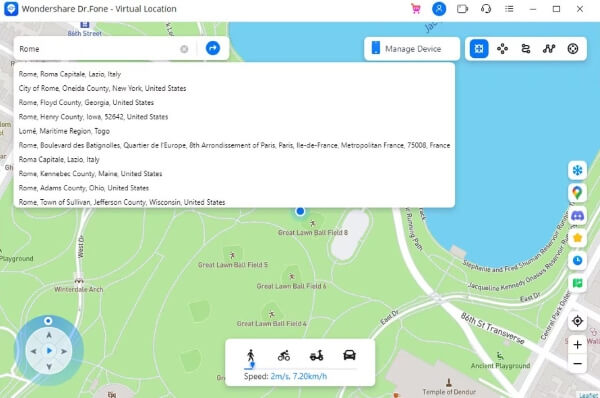
Task: Open historical records clock icon
Action: pyautogui.click(x=577, y=261)
